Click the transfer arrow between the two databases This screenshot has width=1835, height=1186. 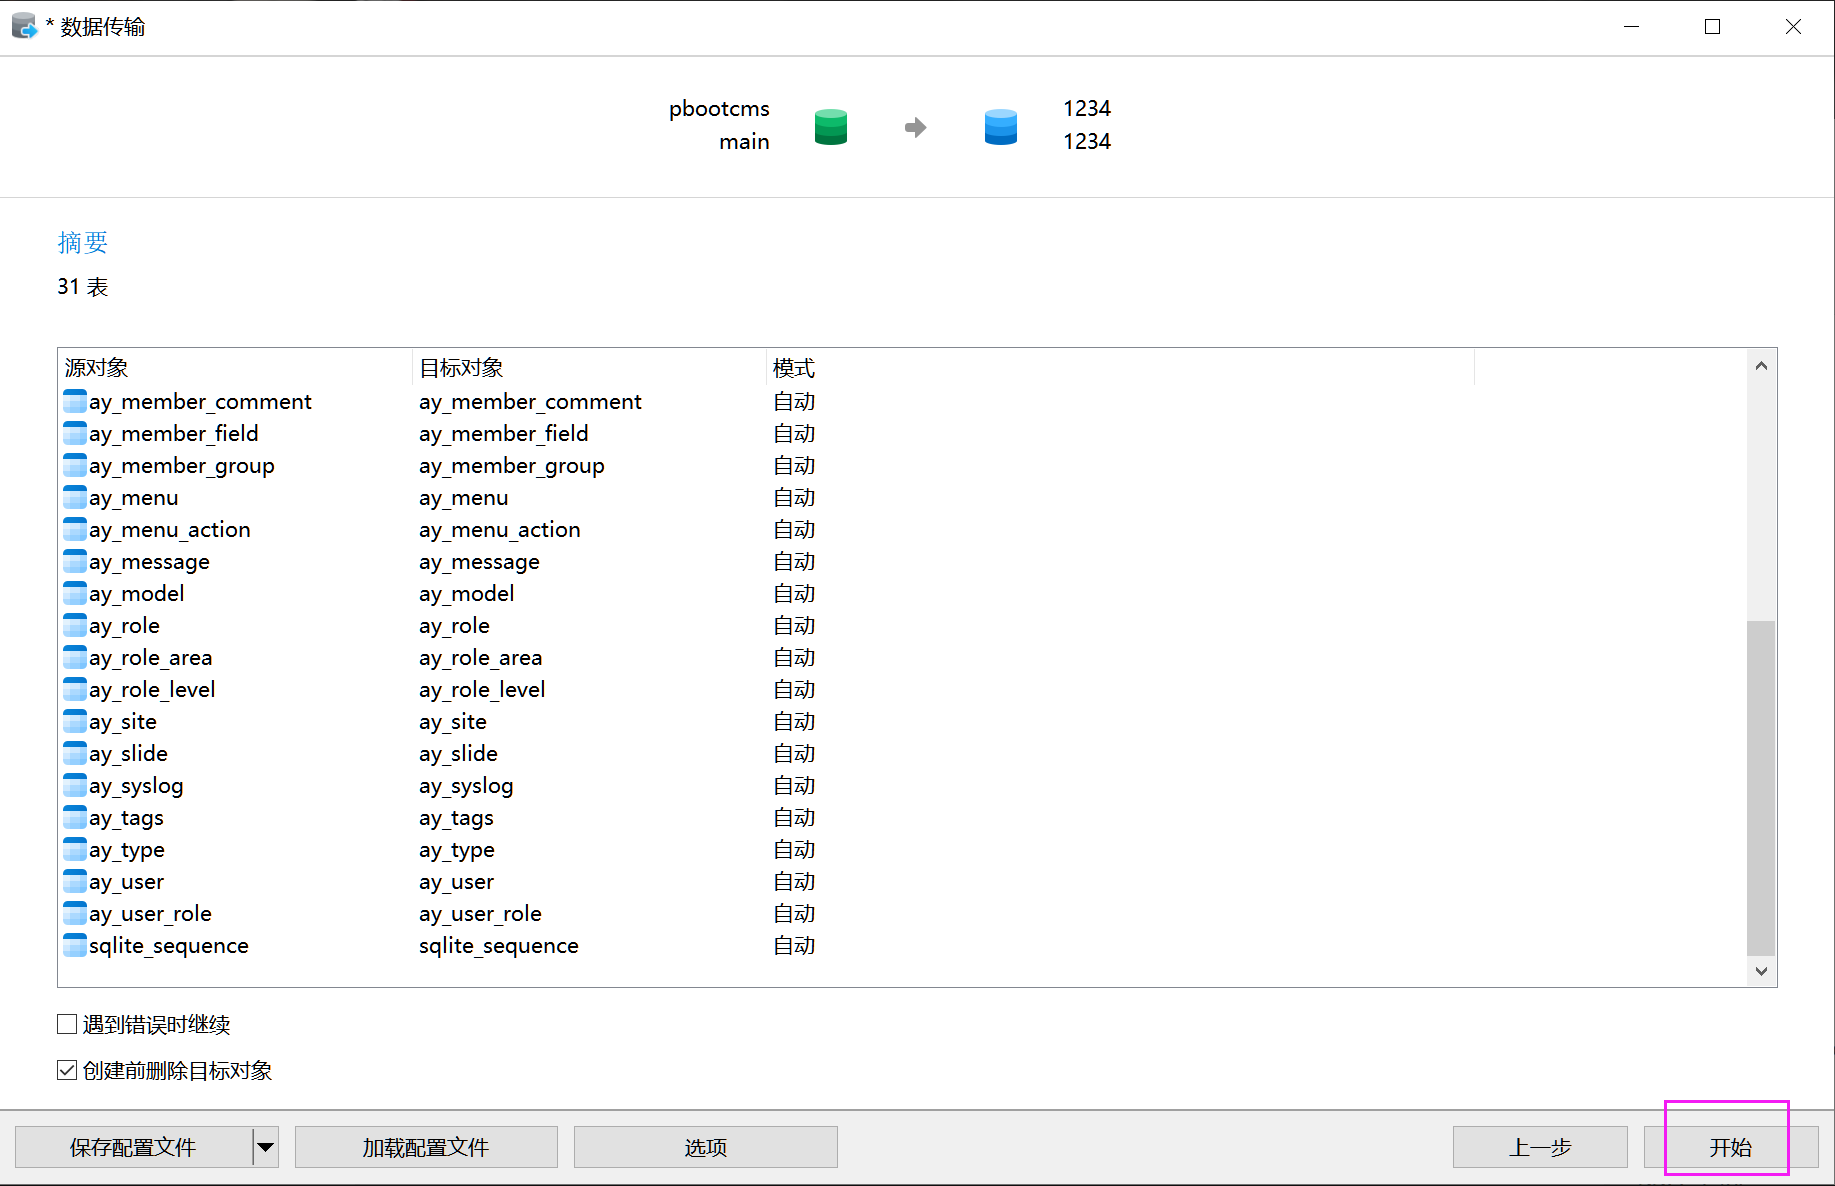(x=915, y=126)
